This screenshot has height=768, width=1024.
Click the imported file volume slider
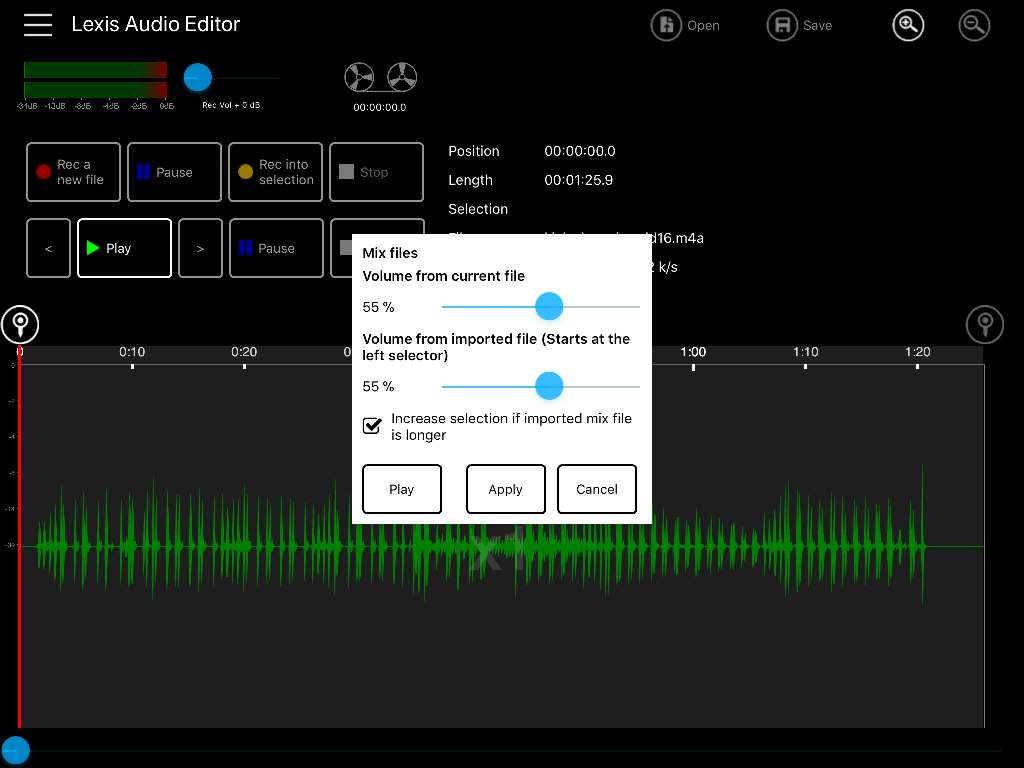point(541,386)
